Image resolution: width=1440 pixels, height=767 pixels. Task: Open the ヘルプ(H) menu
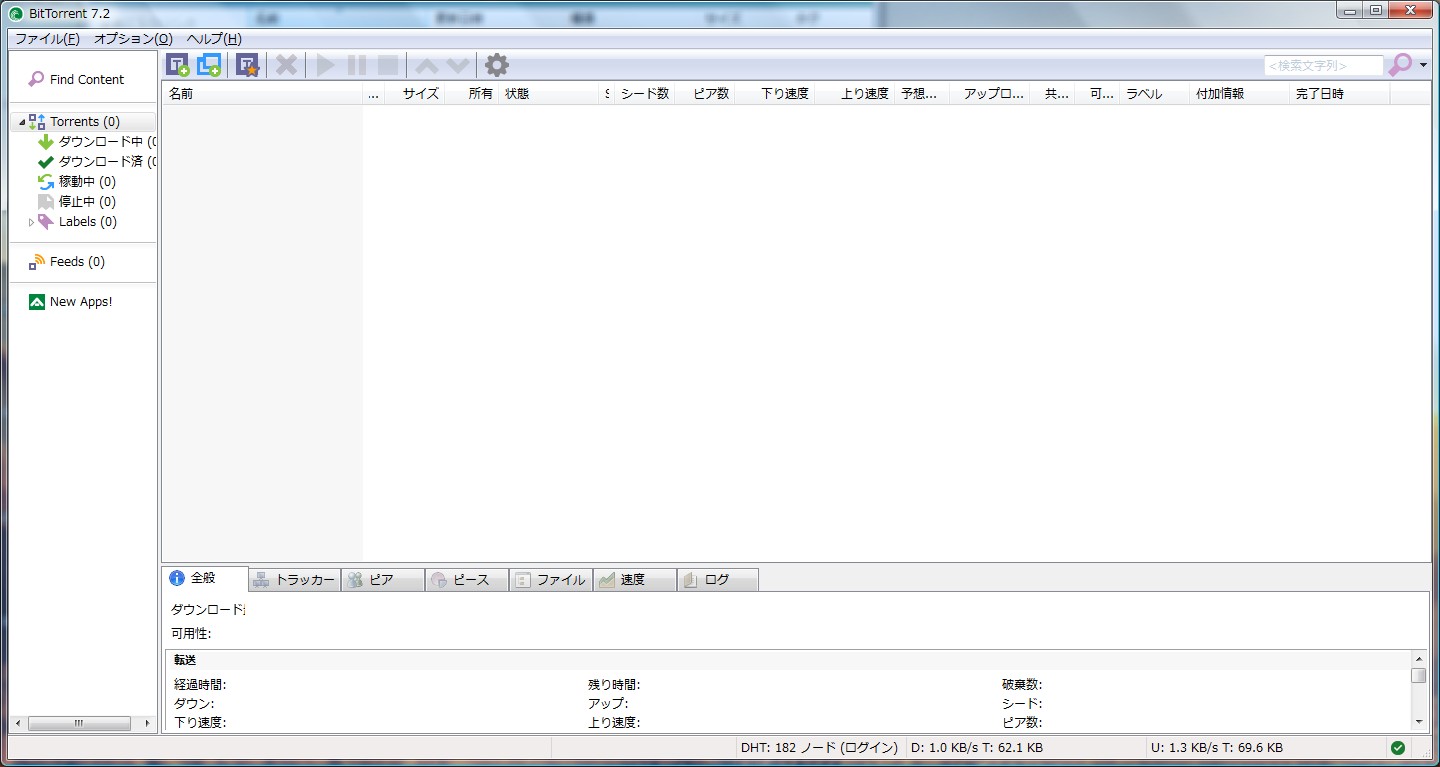[x=214, y=39]
